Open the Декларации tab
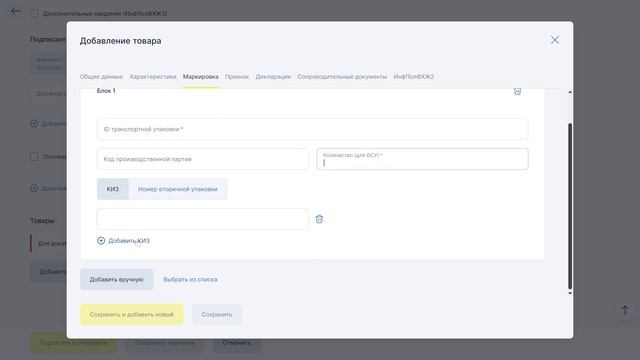 pyautogui.click(x=273, y=77)
